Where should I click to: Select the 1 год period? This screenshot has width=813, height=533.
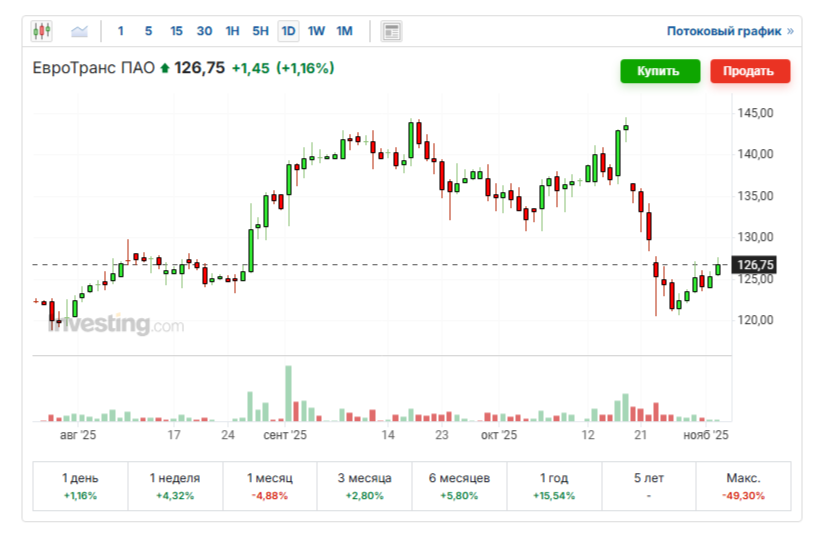click(554, 486)
